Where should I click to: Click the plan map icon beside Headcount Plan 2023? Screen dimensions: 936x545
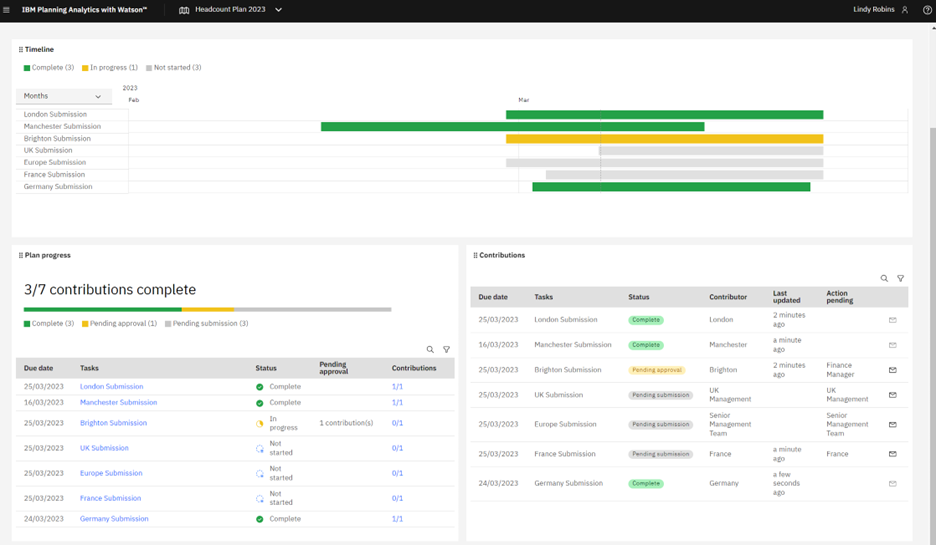(x=184, y=10)
